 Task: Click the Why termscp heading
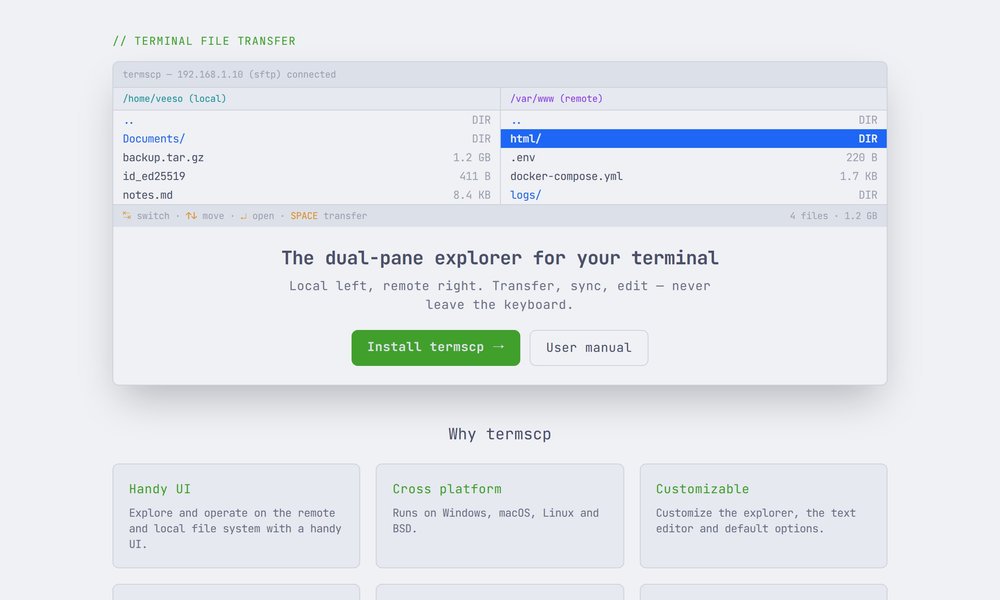500,434
